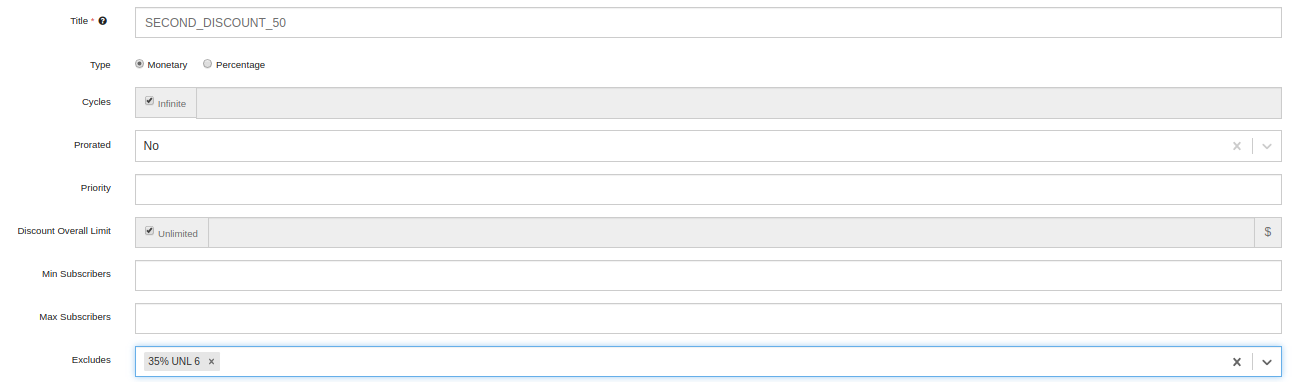Click the dollar sign currency icon
The image size is (1294, 382).
(1268, 232)
